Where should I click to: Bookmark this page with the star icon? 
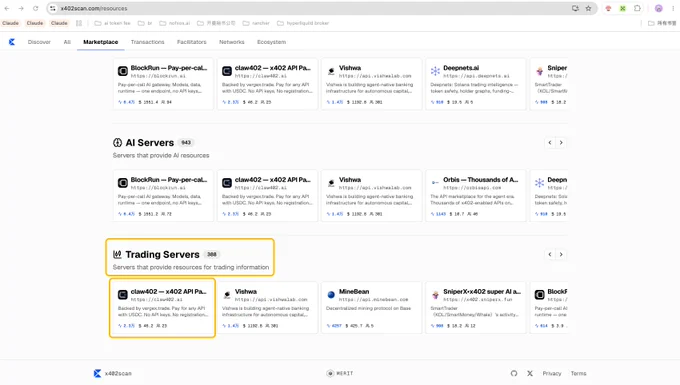(588, 8)
